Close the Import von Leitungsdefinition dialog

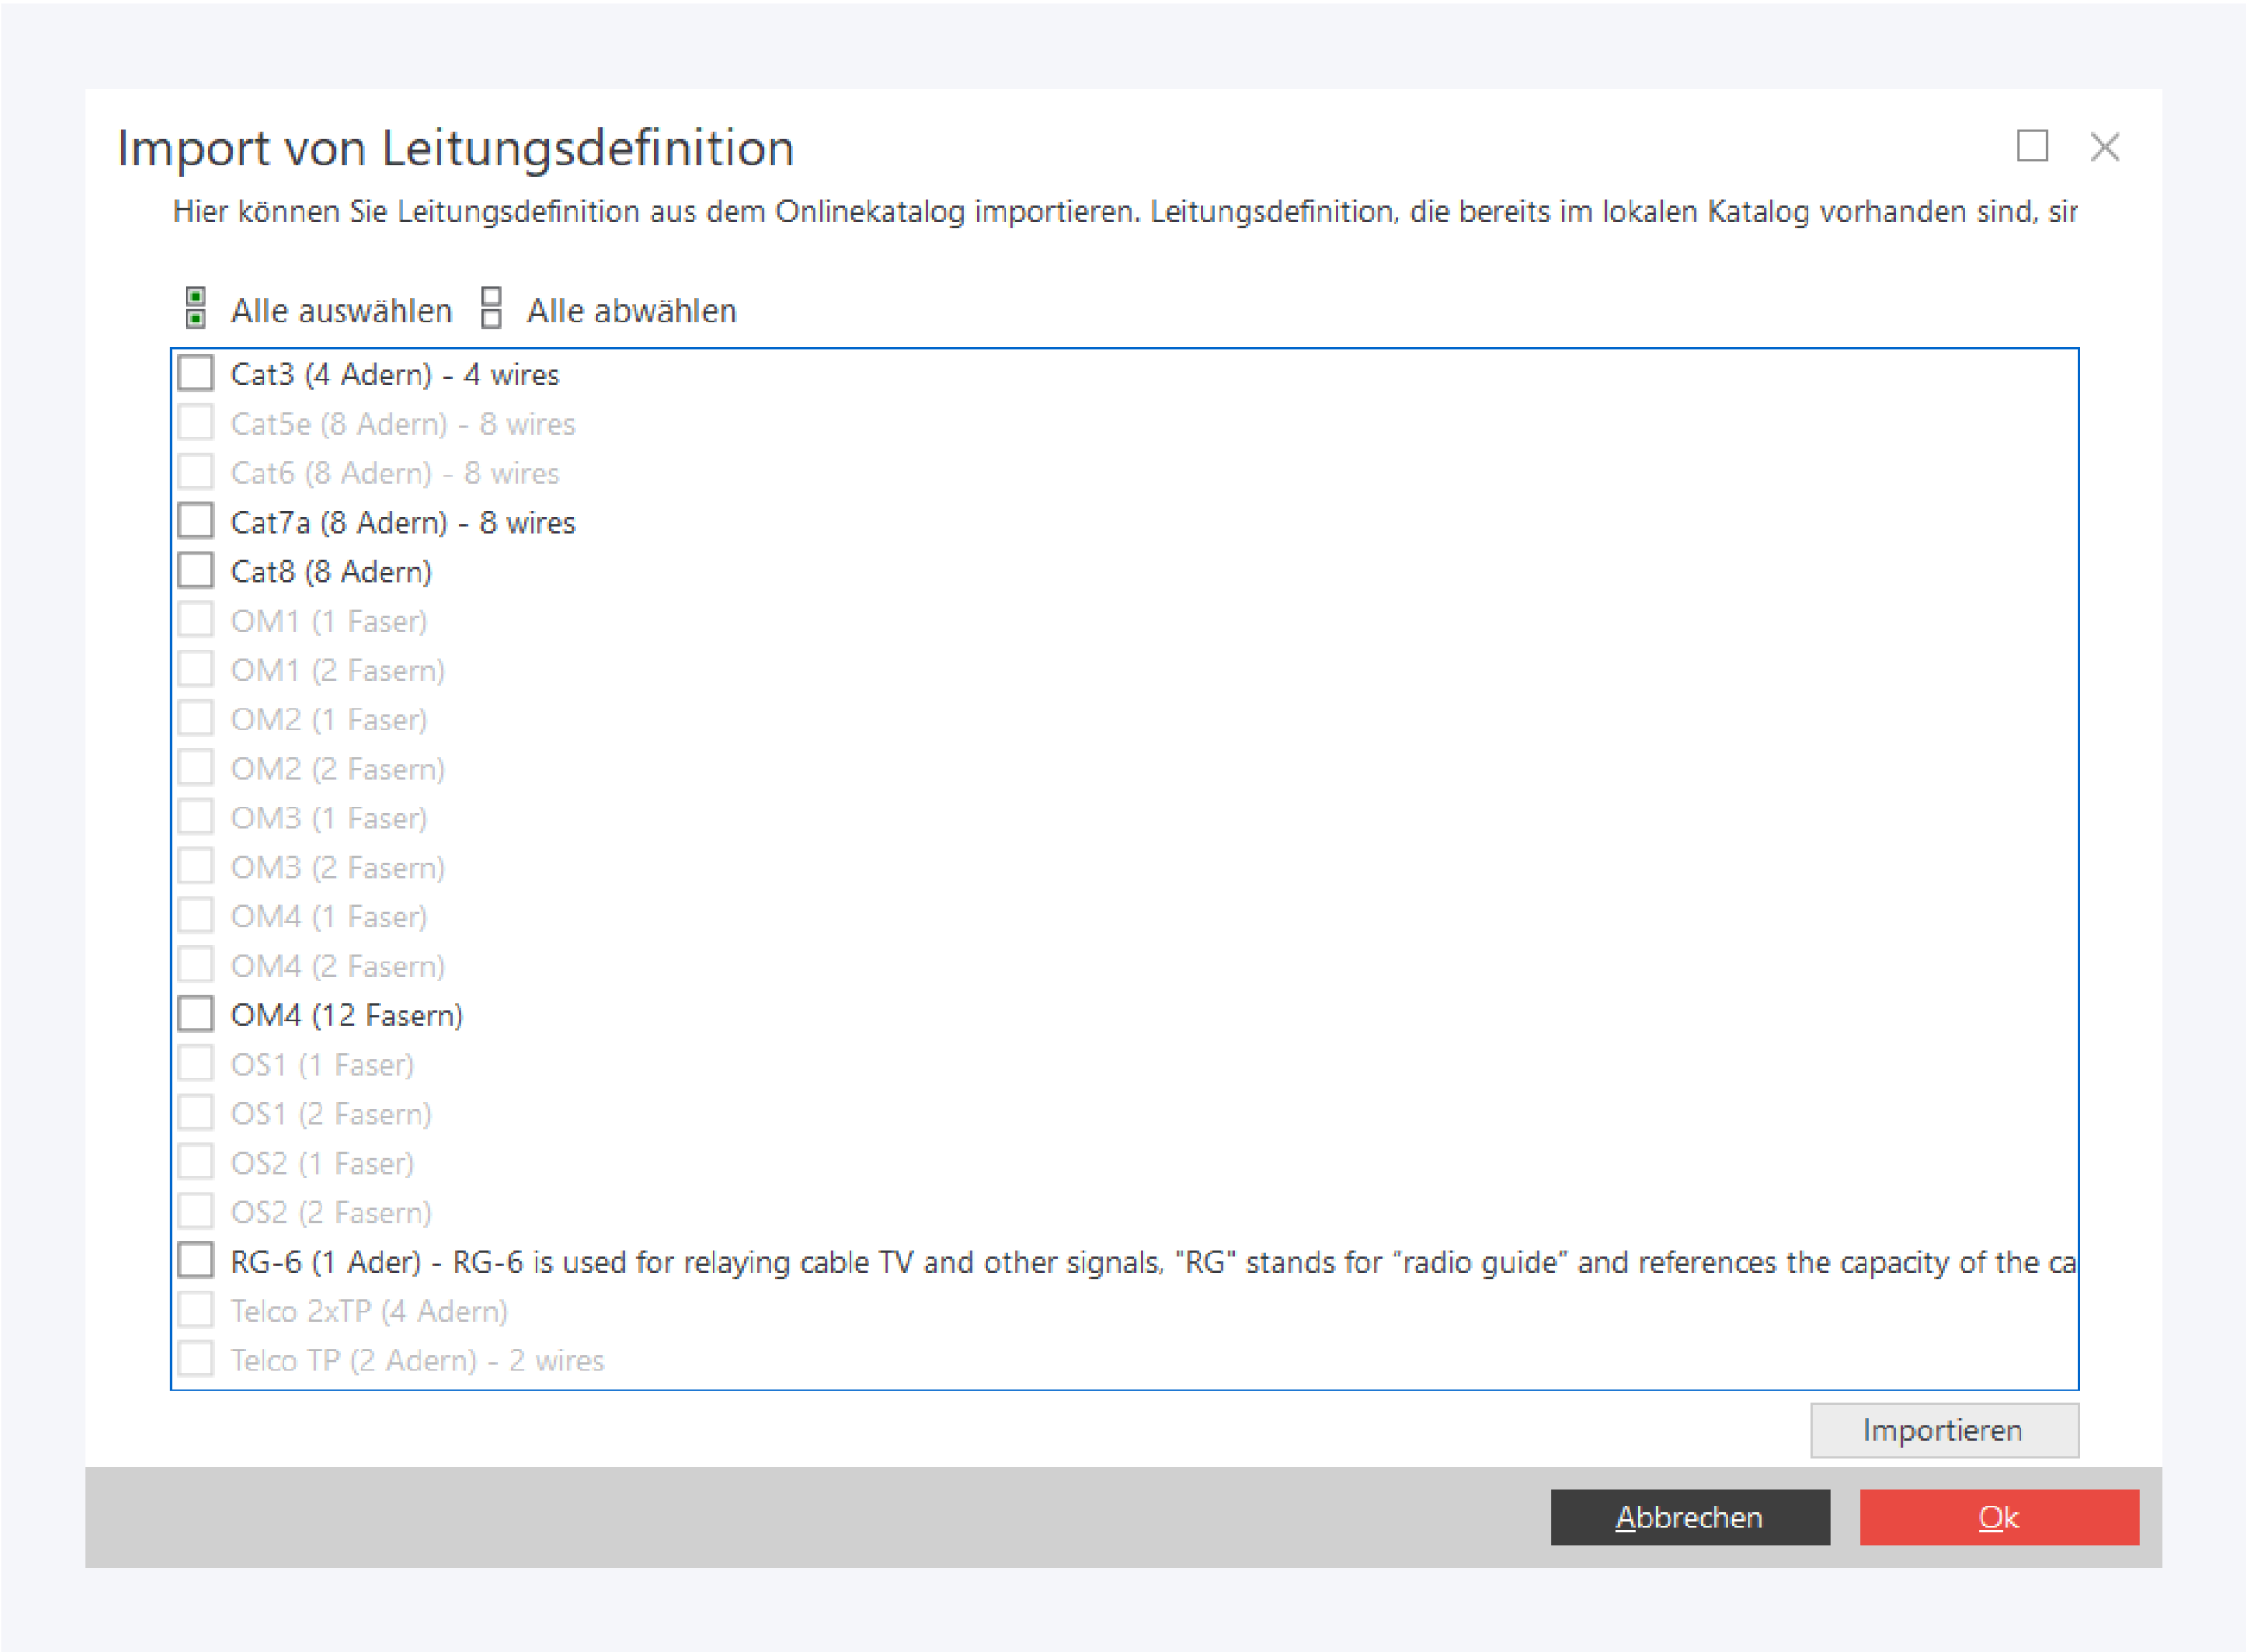2104,147
